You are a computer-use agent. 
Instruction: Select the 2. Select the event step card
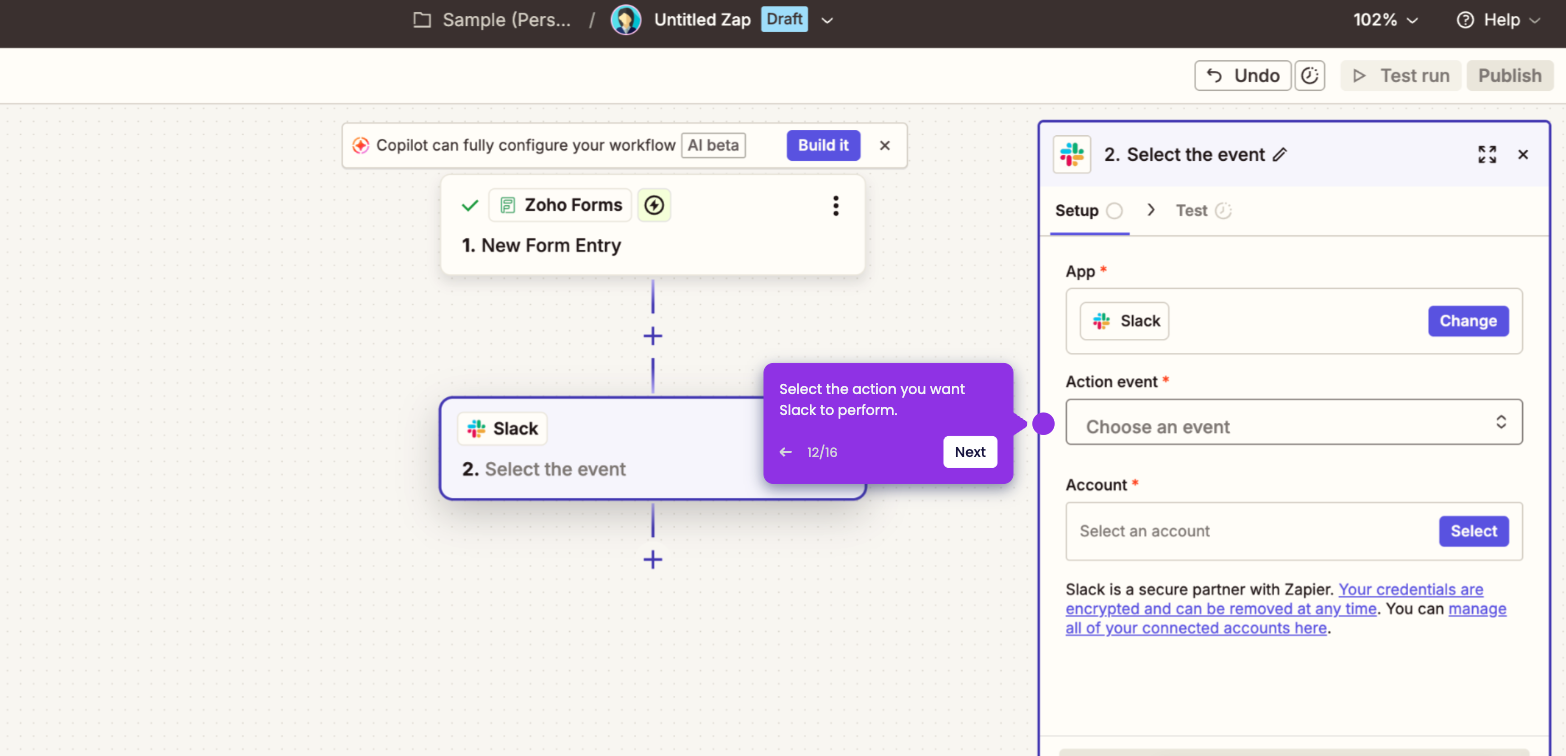click(653, 449)
